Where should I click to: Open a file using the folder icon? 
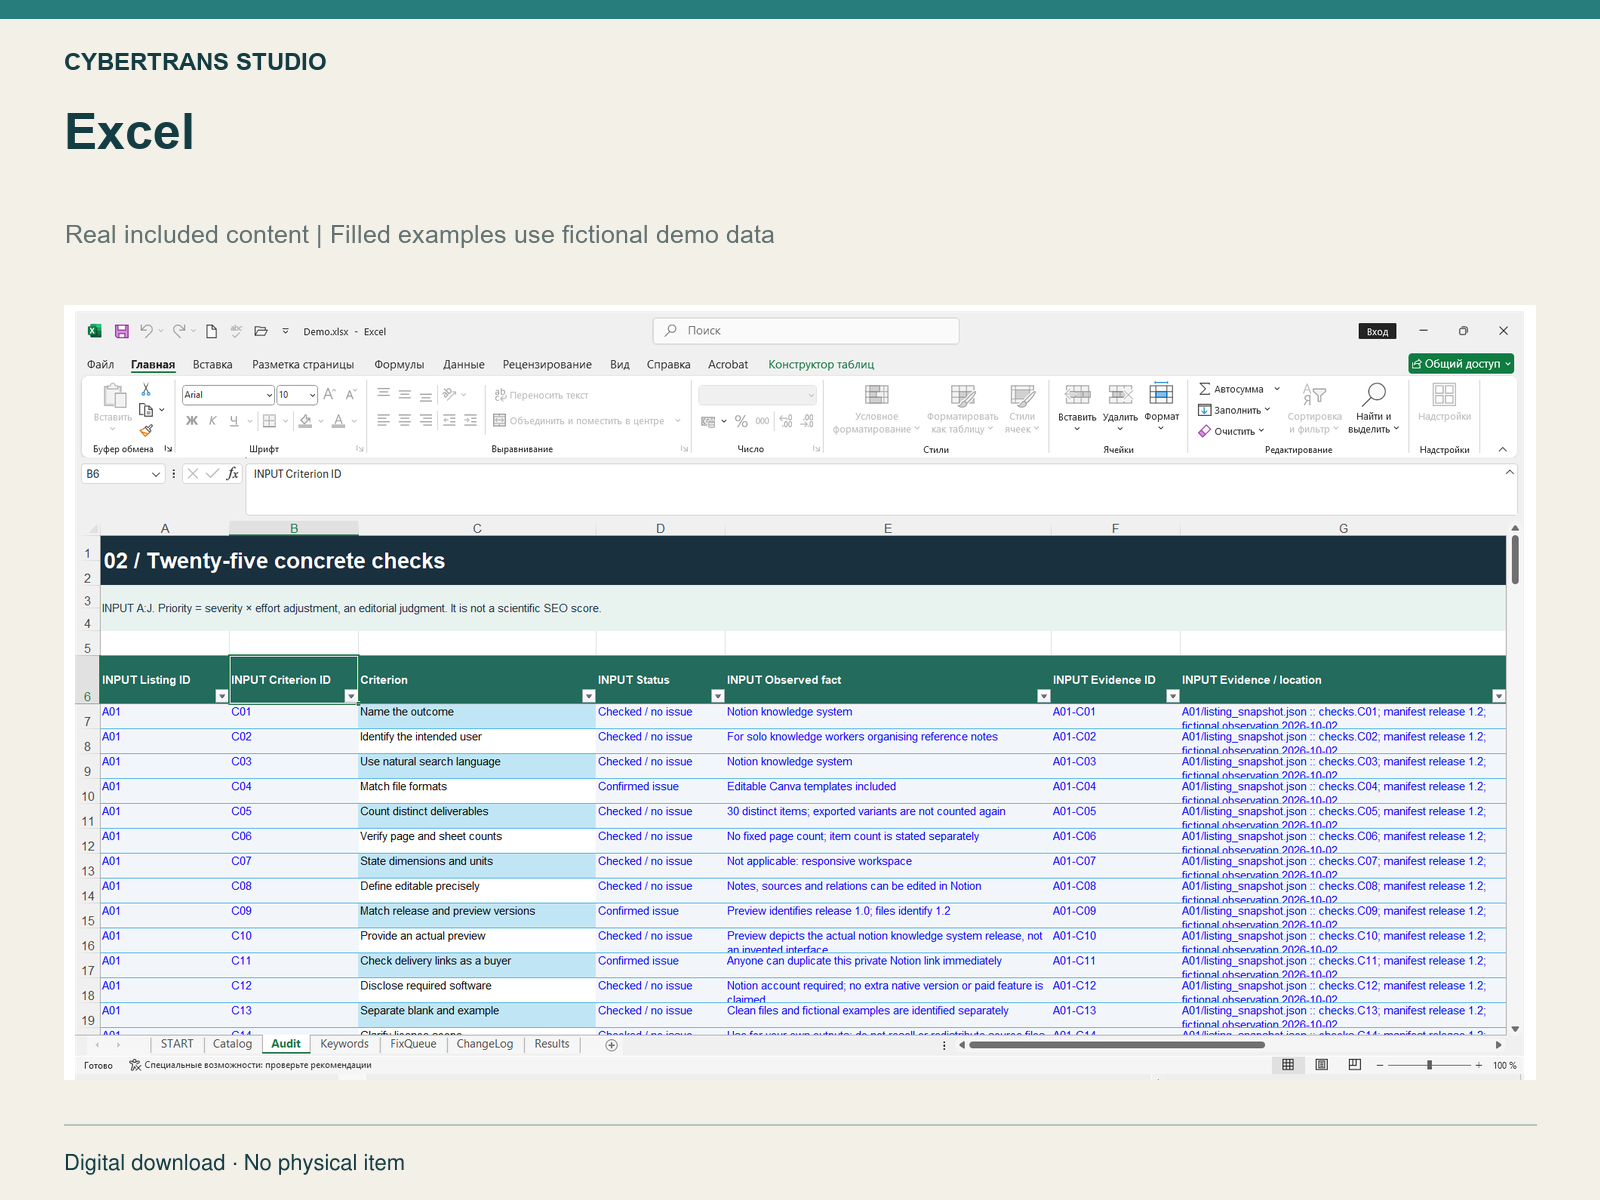click(x=261, y=331)
